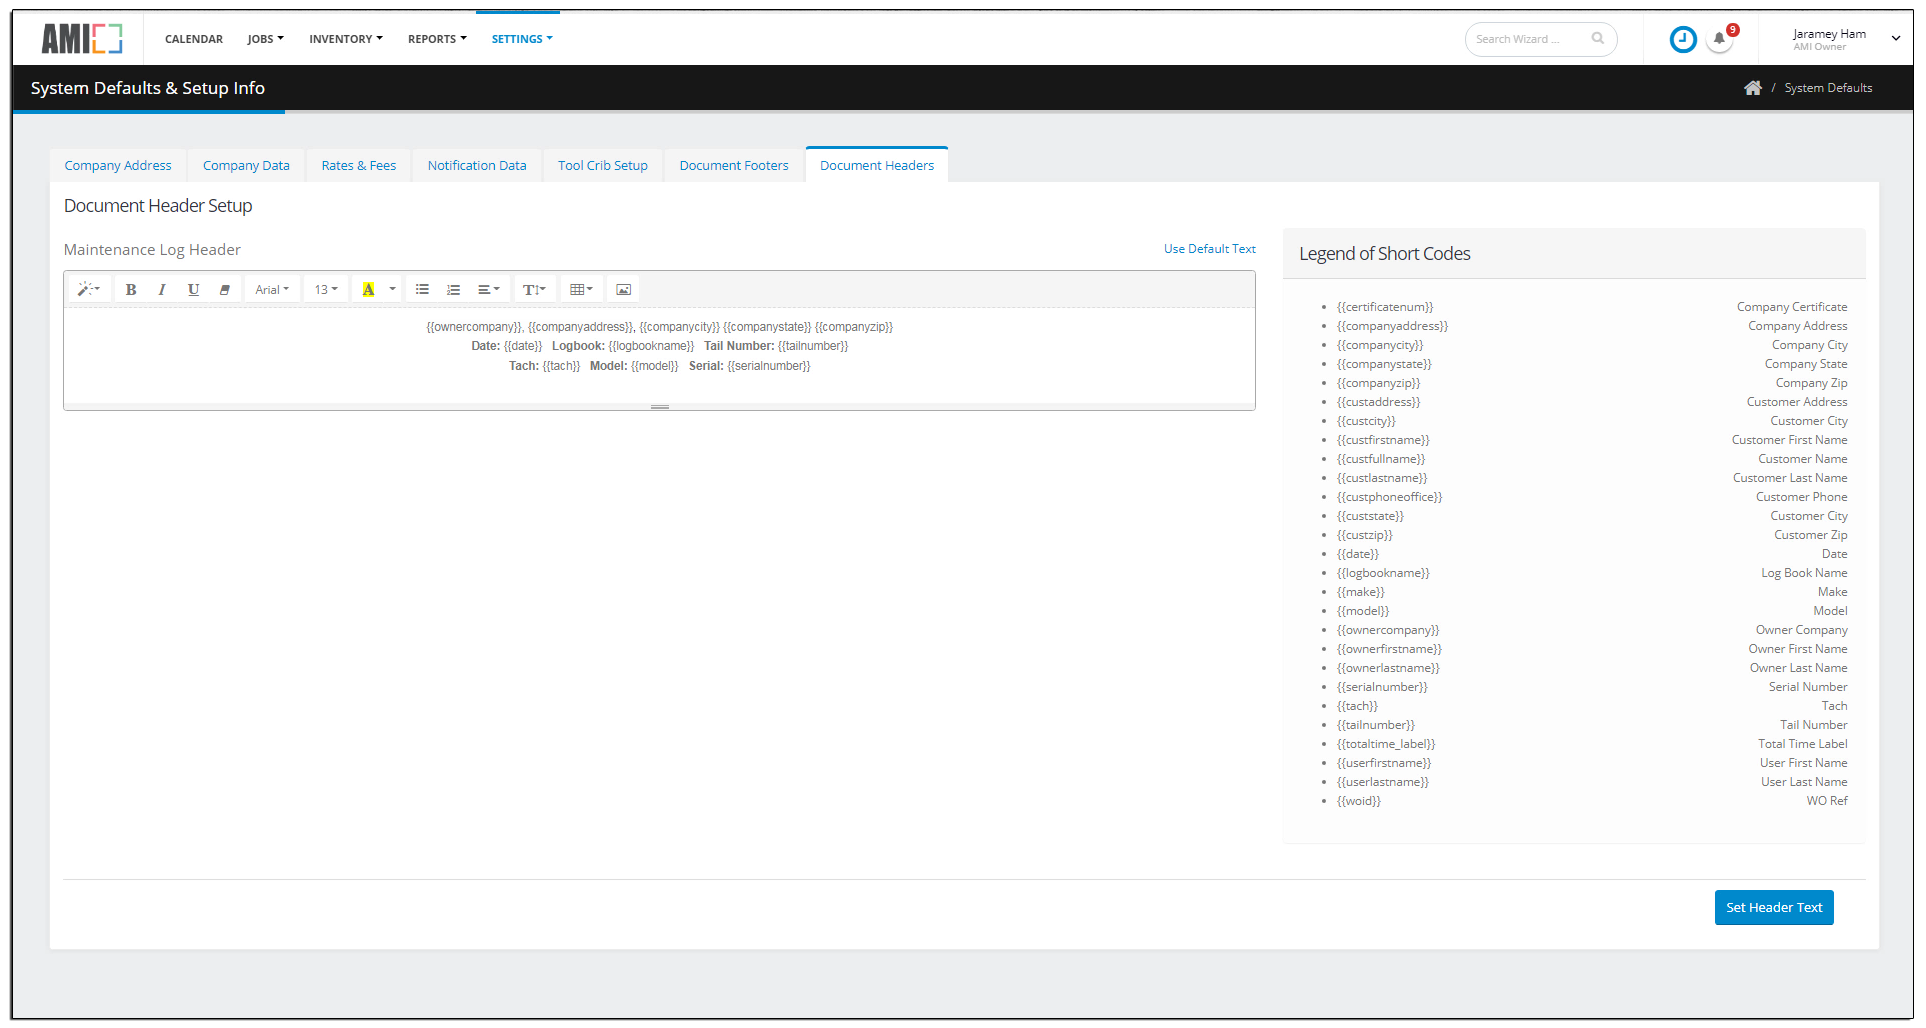
Task: Click the eraser remove-format icon
Action: [225, 290]
